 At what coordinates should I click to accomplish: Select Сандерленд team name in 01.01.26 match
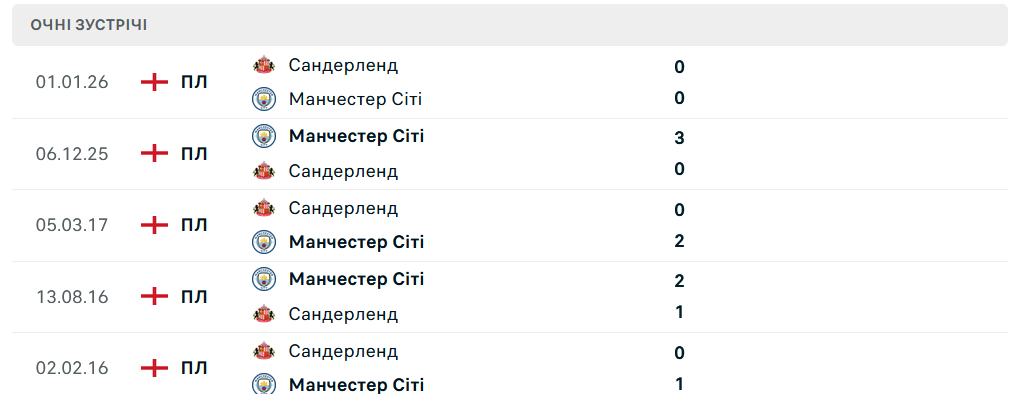pos(343,65)
